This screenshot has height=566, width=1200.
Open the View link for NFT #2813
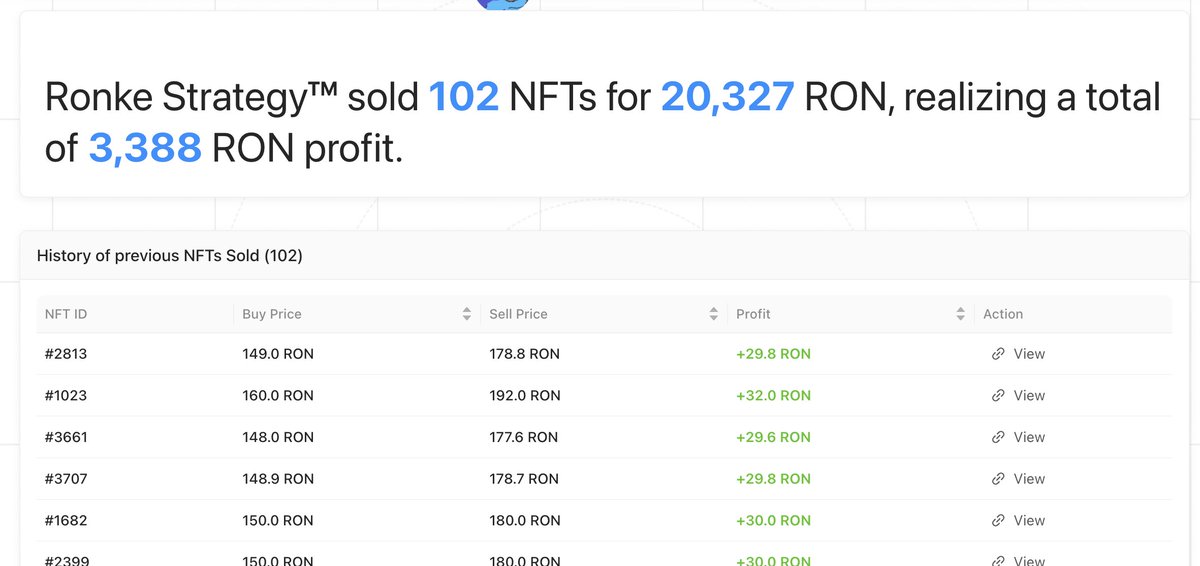pyautogui.click(x=1018, y=354)
